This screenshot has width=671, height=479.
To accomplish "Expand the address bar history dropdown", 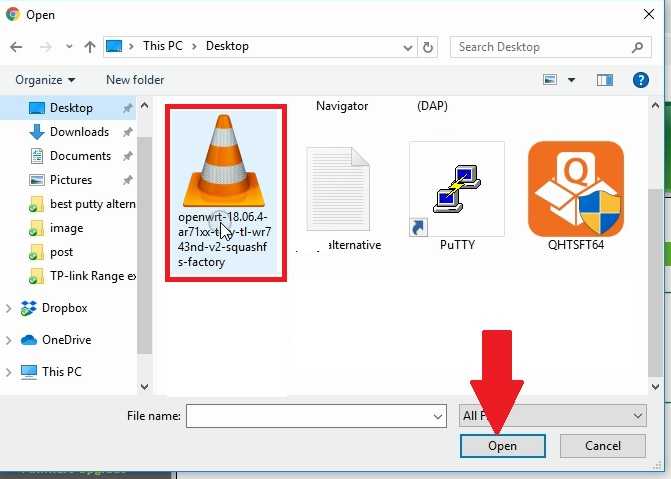I will click(408, 47).
